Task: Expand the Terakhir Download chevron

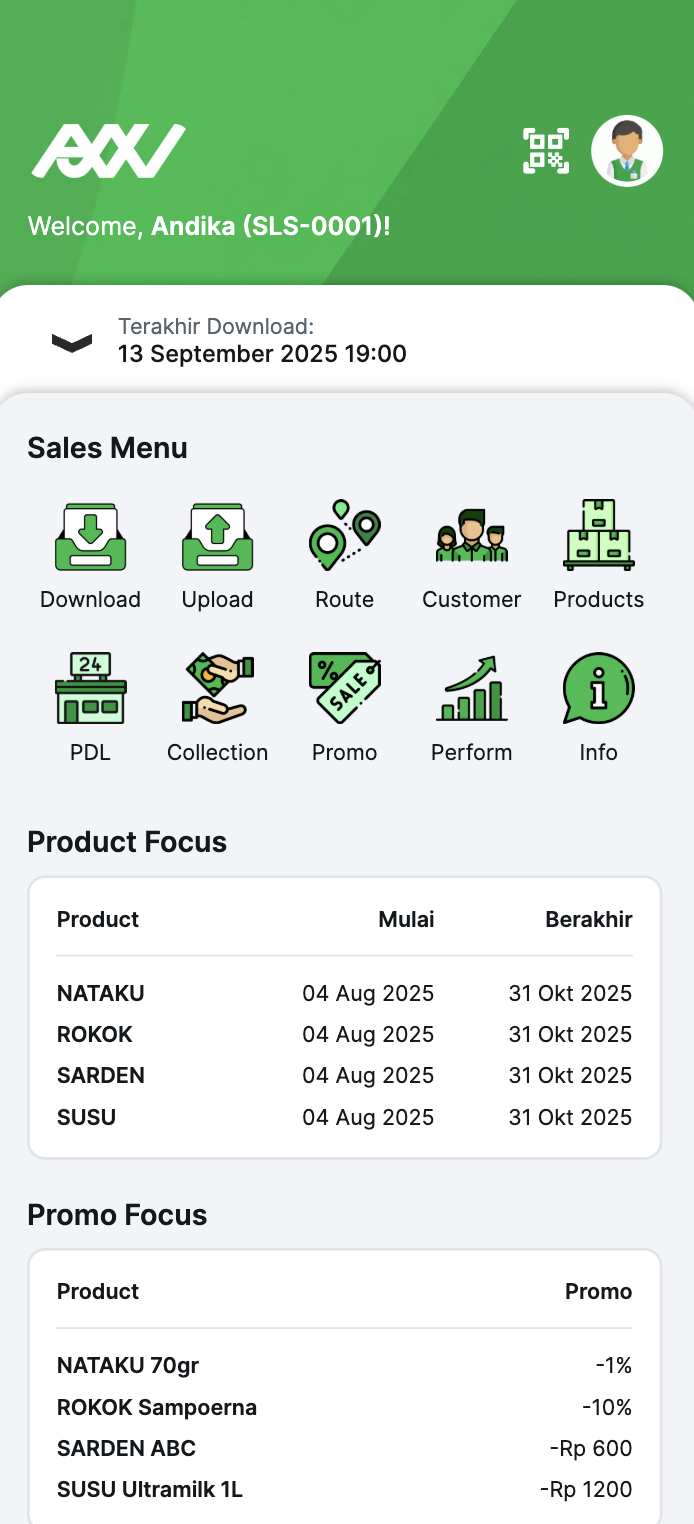Action: pos(72,342)
